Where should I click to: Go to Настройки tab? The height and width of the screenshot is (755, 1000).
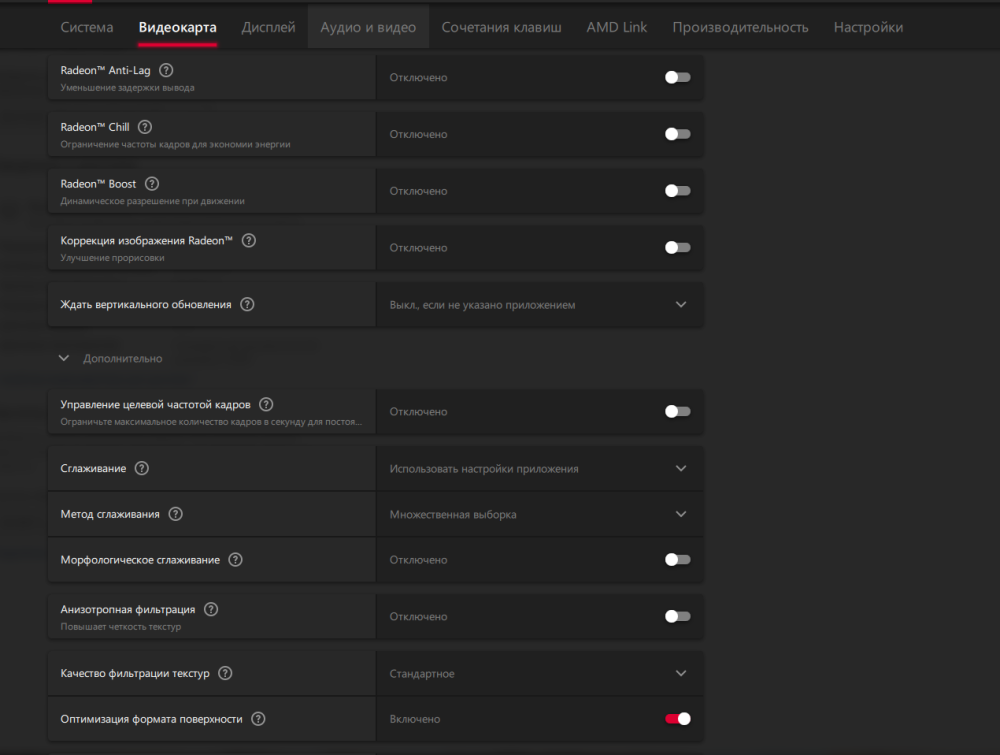[x=868, y=27]
